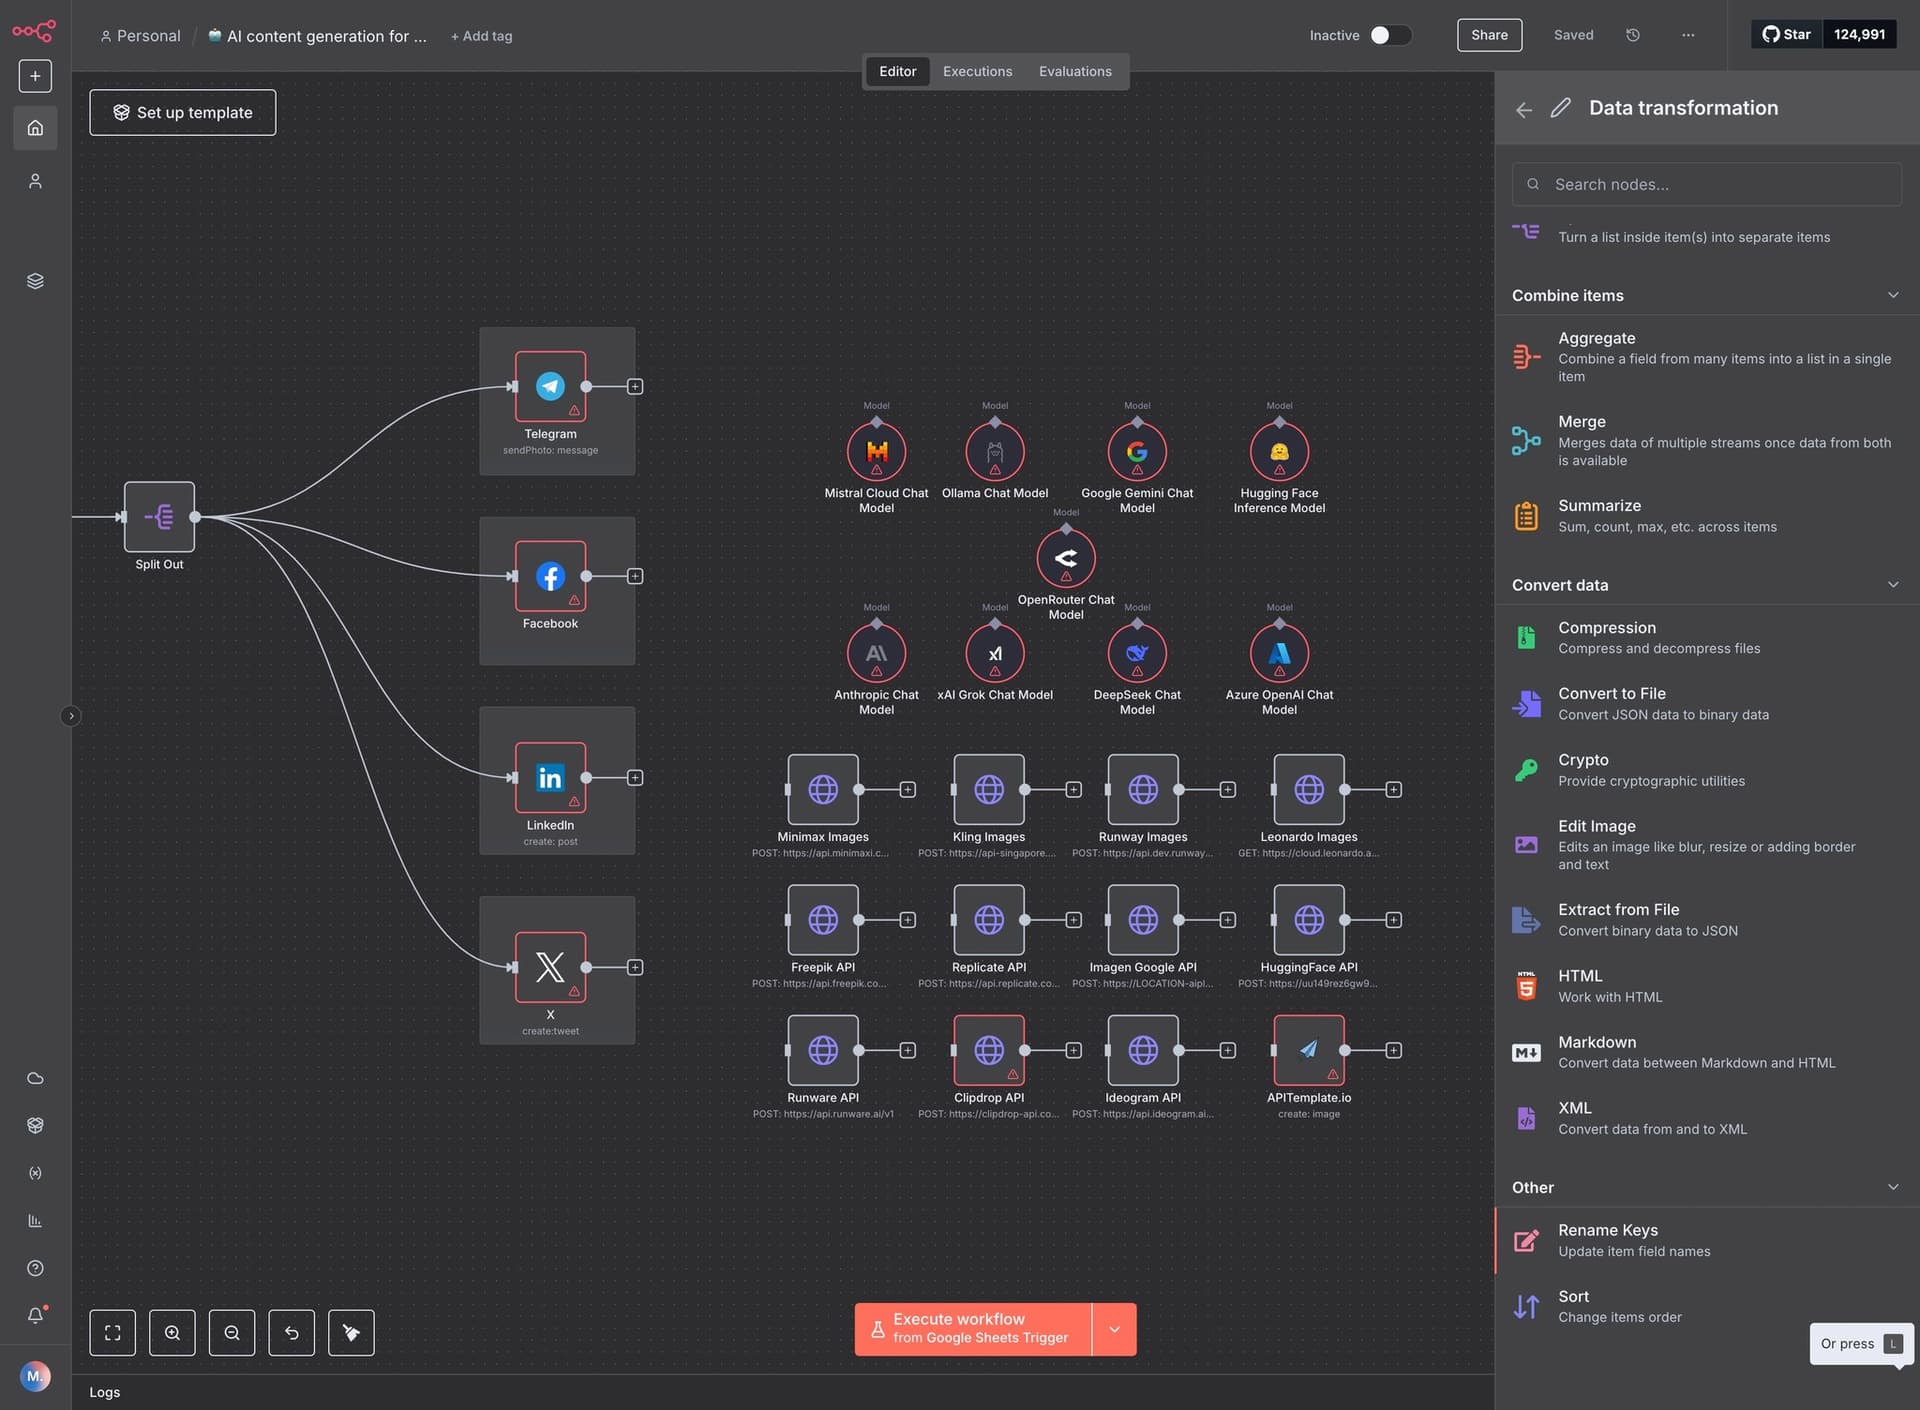Choose Edit Image node entry

(1707, 844)
